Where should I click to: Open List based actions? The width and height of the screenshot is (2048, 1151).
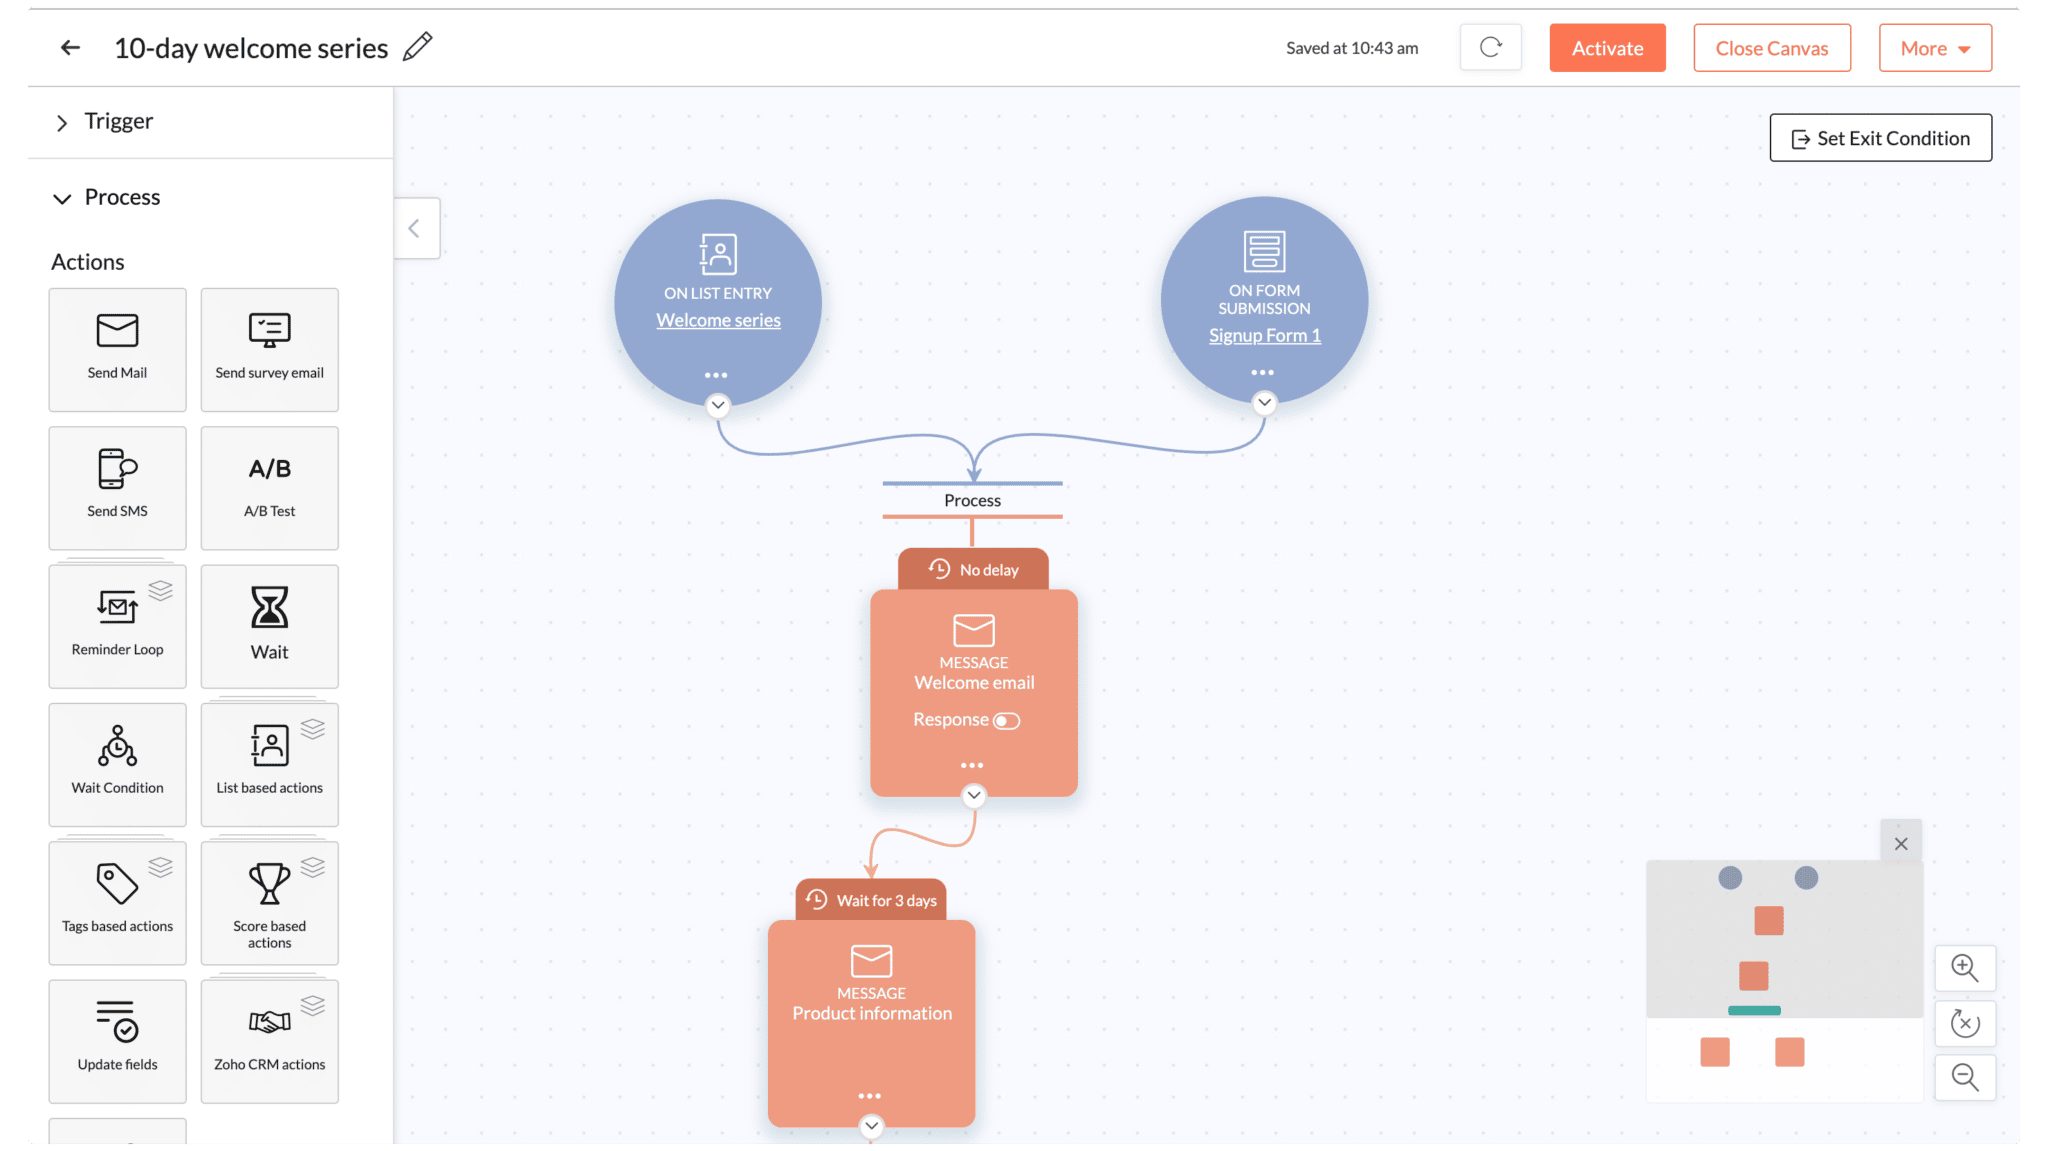[x=269, y=764]
